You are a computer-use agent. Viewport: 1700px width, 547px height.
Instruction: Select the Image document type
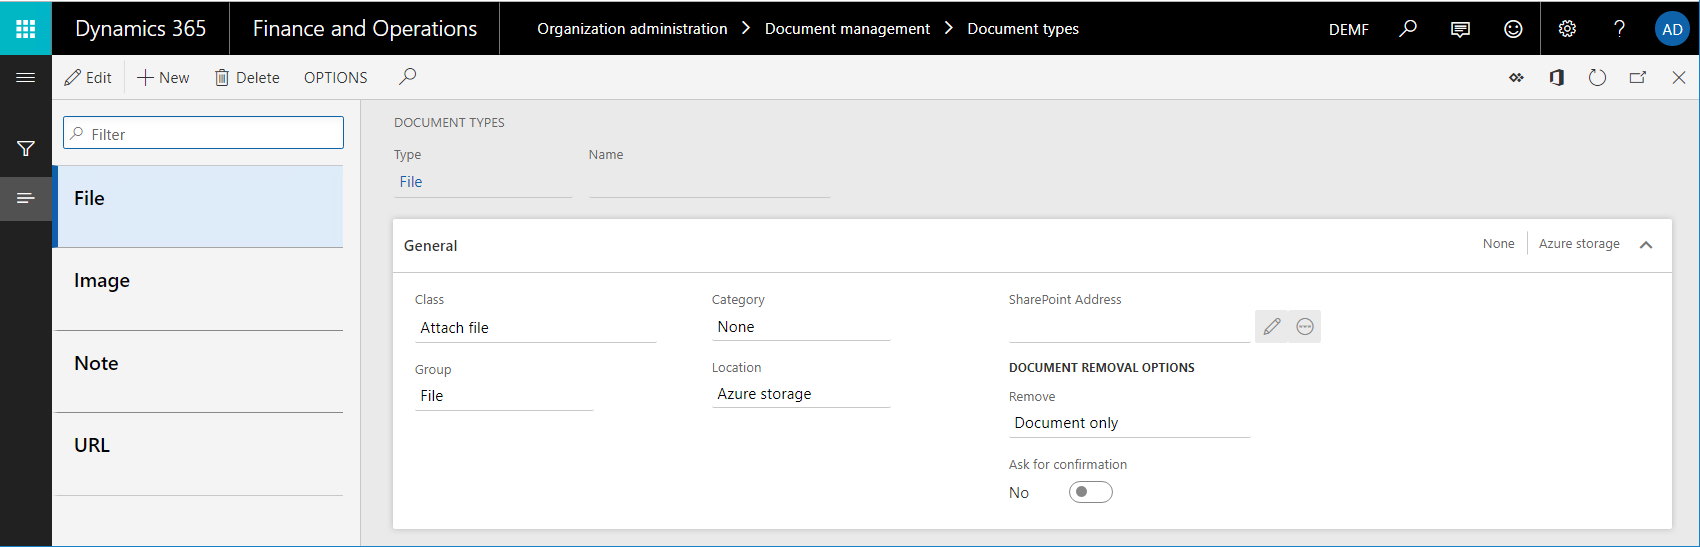tap(198, 289)
